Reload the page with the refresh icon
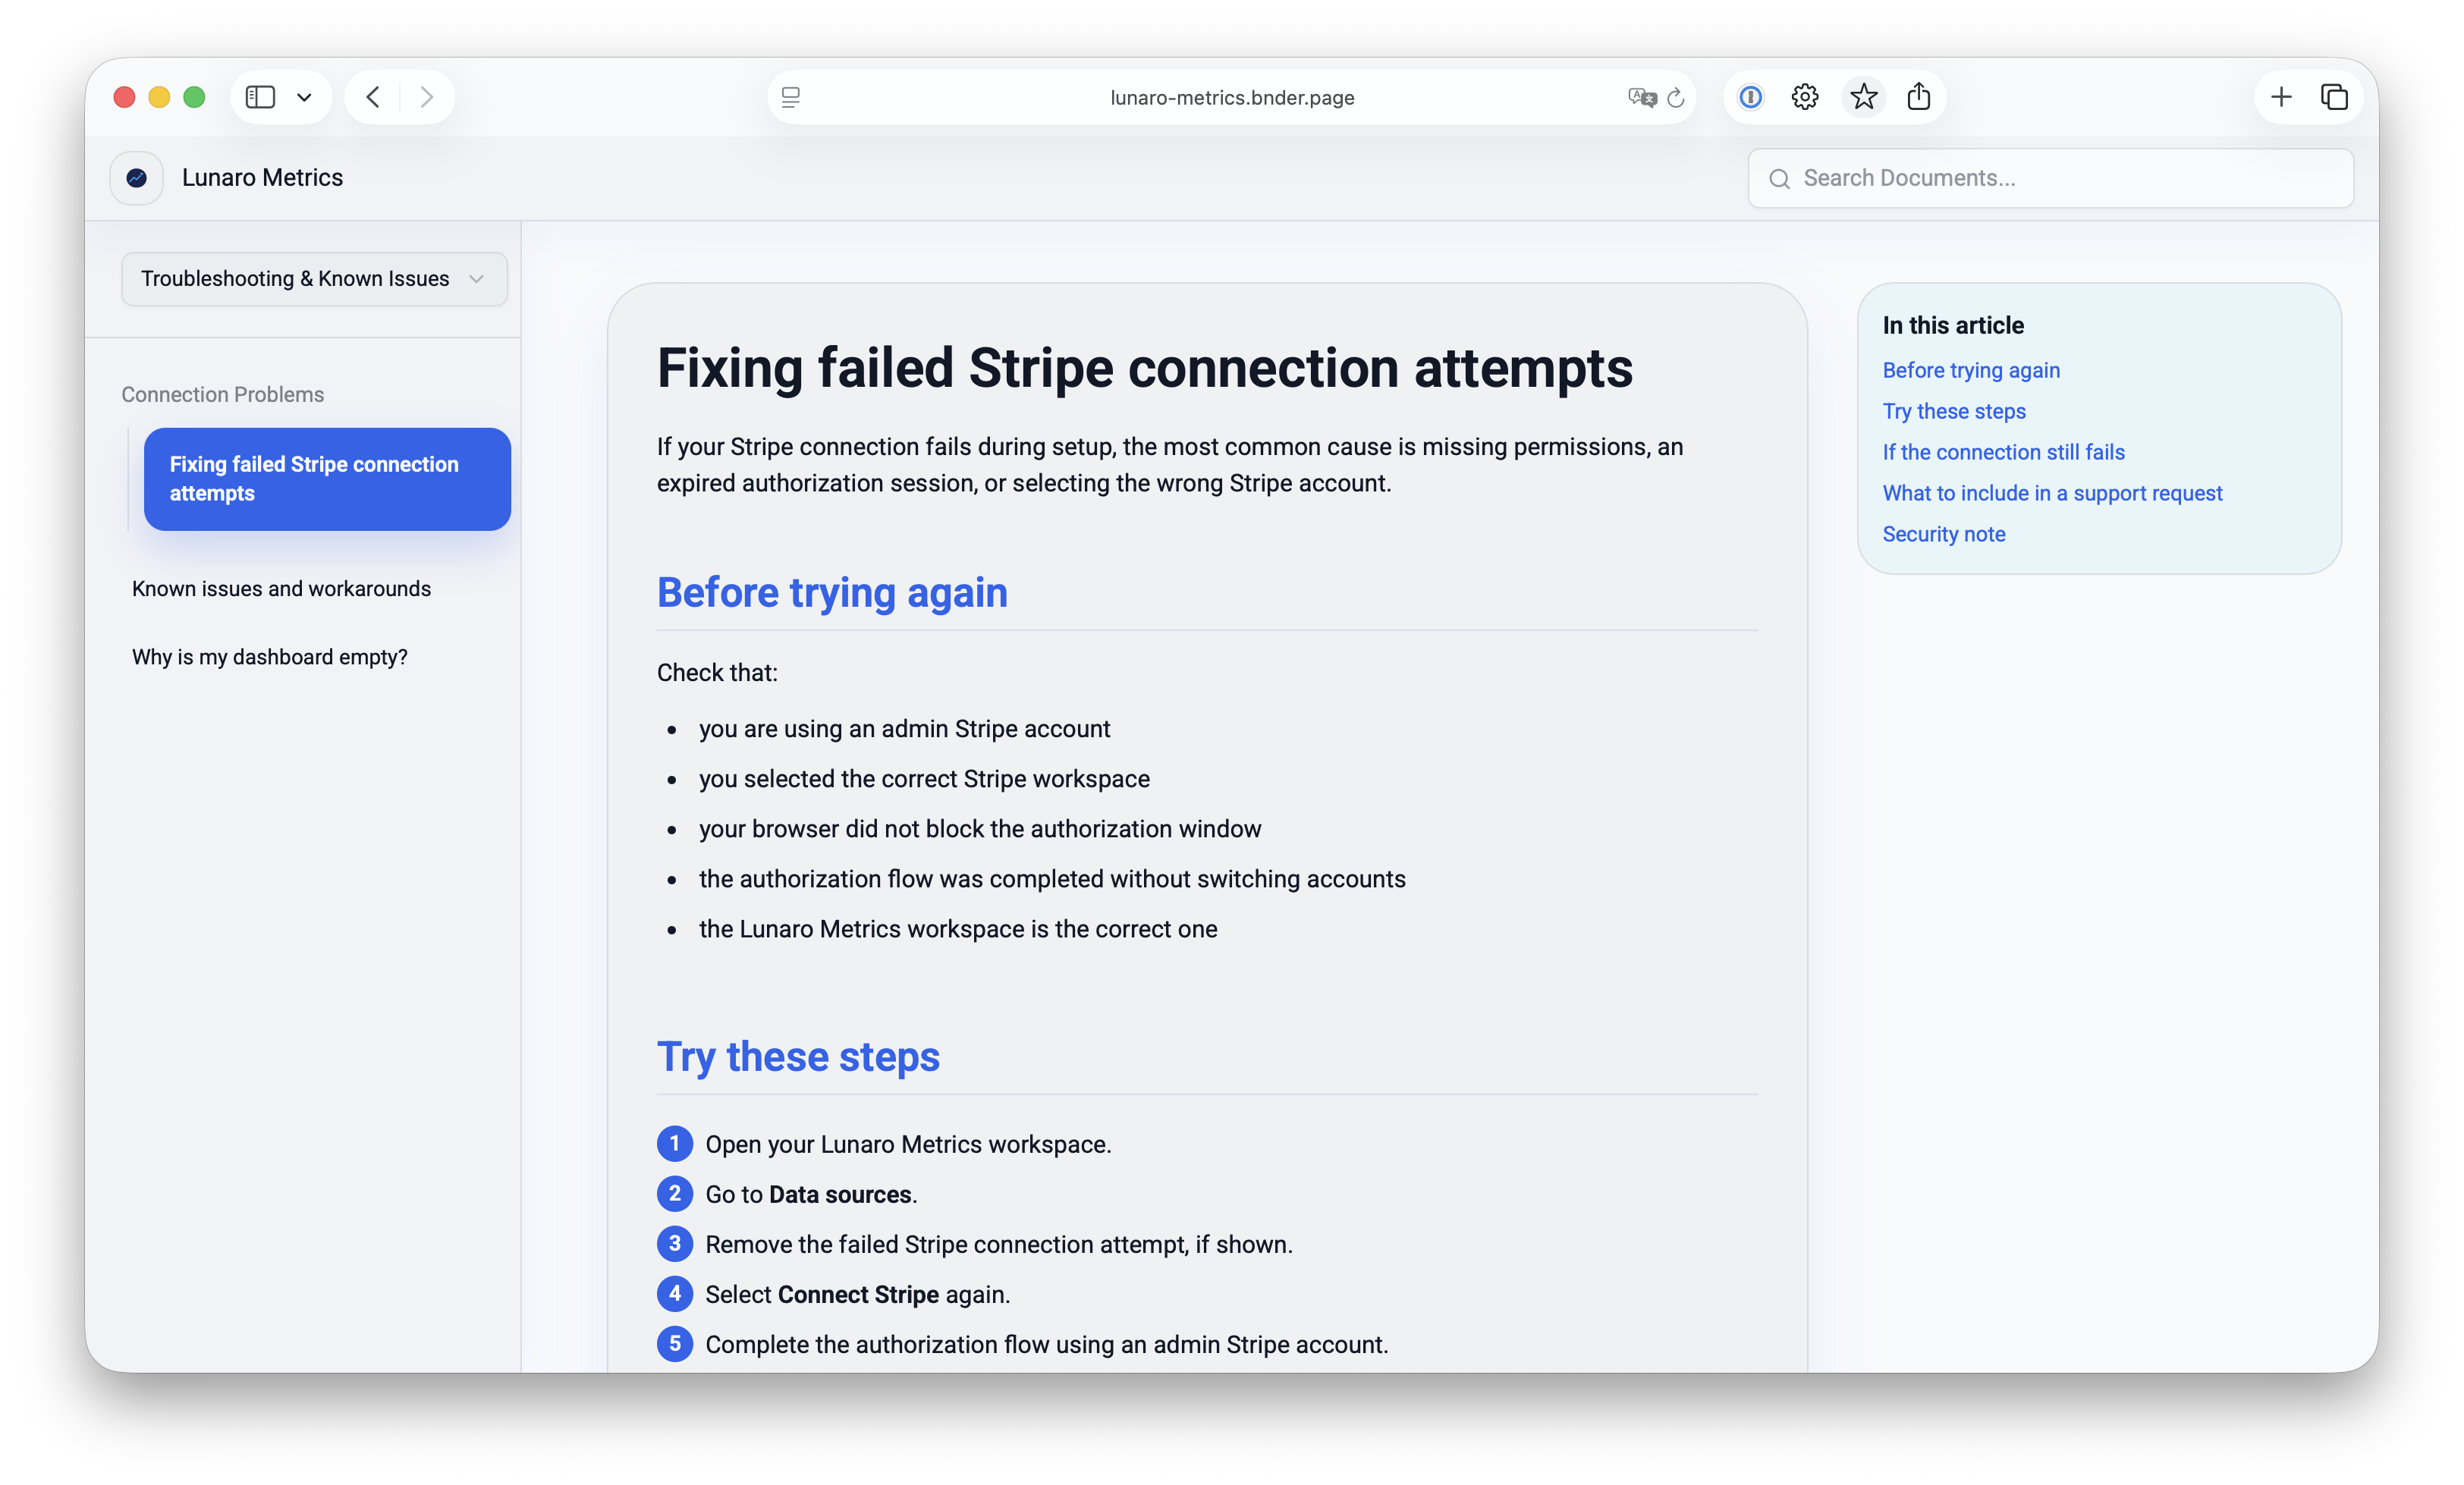Viewport: 2464px width, 1485px height. [1677, 97]
